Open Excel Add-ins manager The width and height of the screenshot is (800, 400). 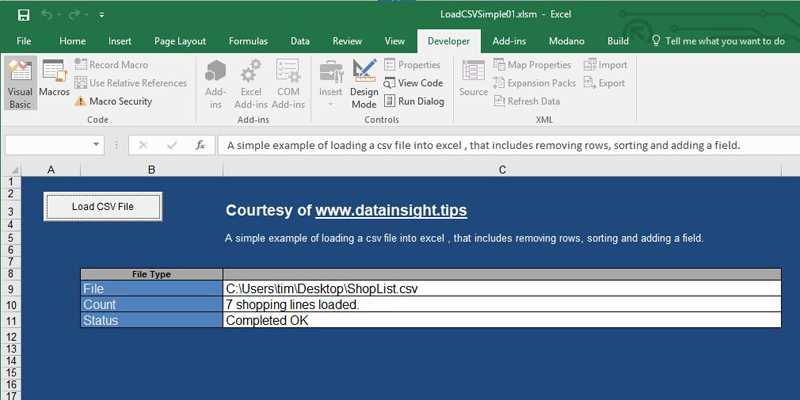click(x=251, y=84)
